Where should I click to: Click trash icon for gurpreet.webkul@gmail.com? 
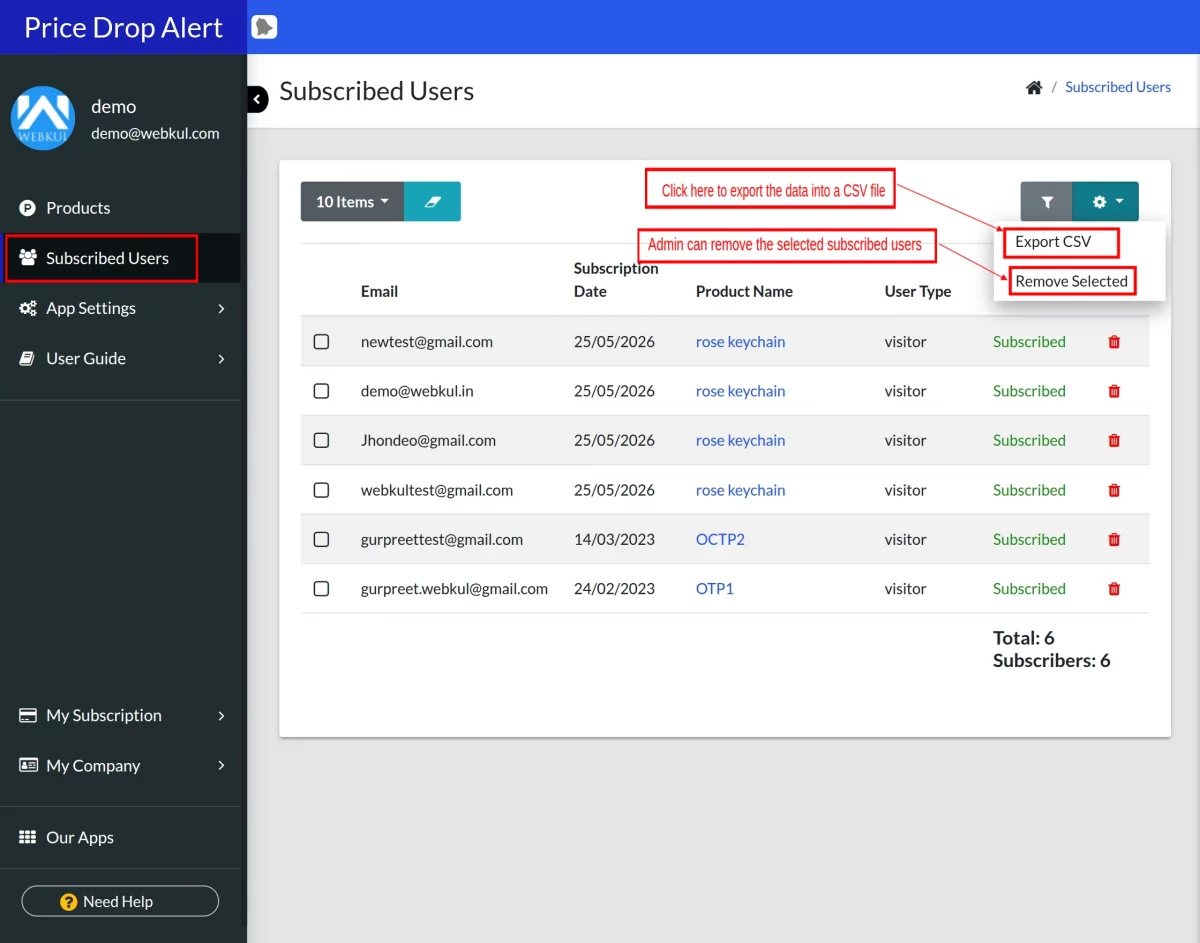[x=1114, y=589]
